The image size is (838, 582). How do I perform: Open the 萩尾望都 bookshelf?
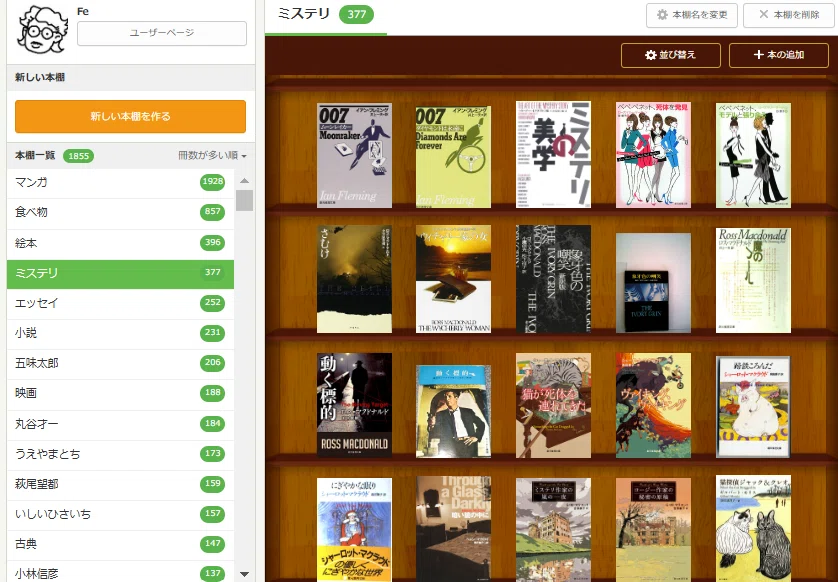[x=120, y=485]
